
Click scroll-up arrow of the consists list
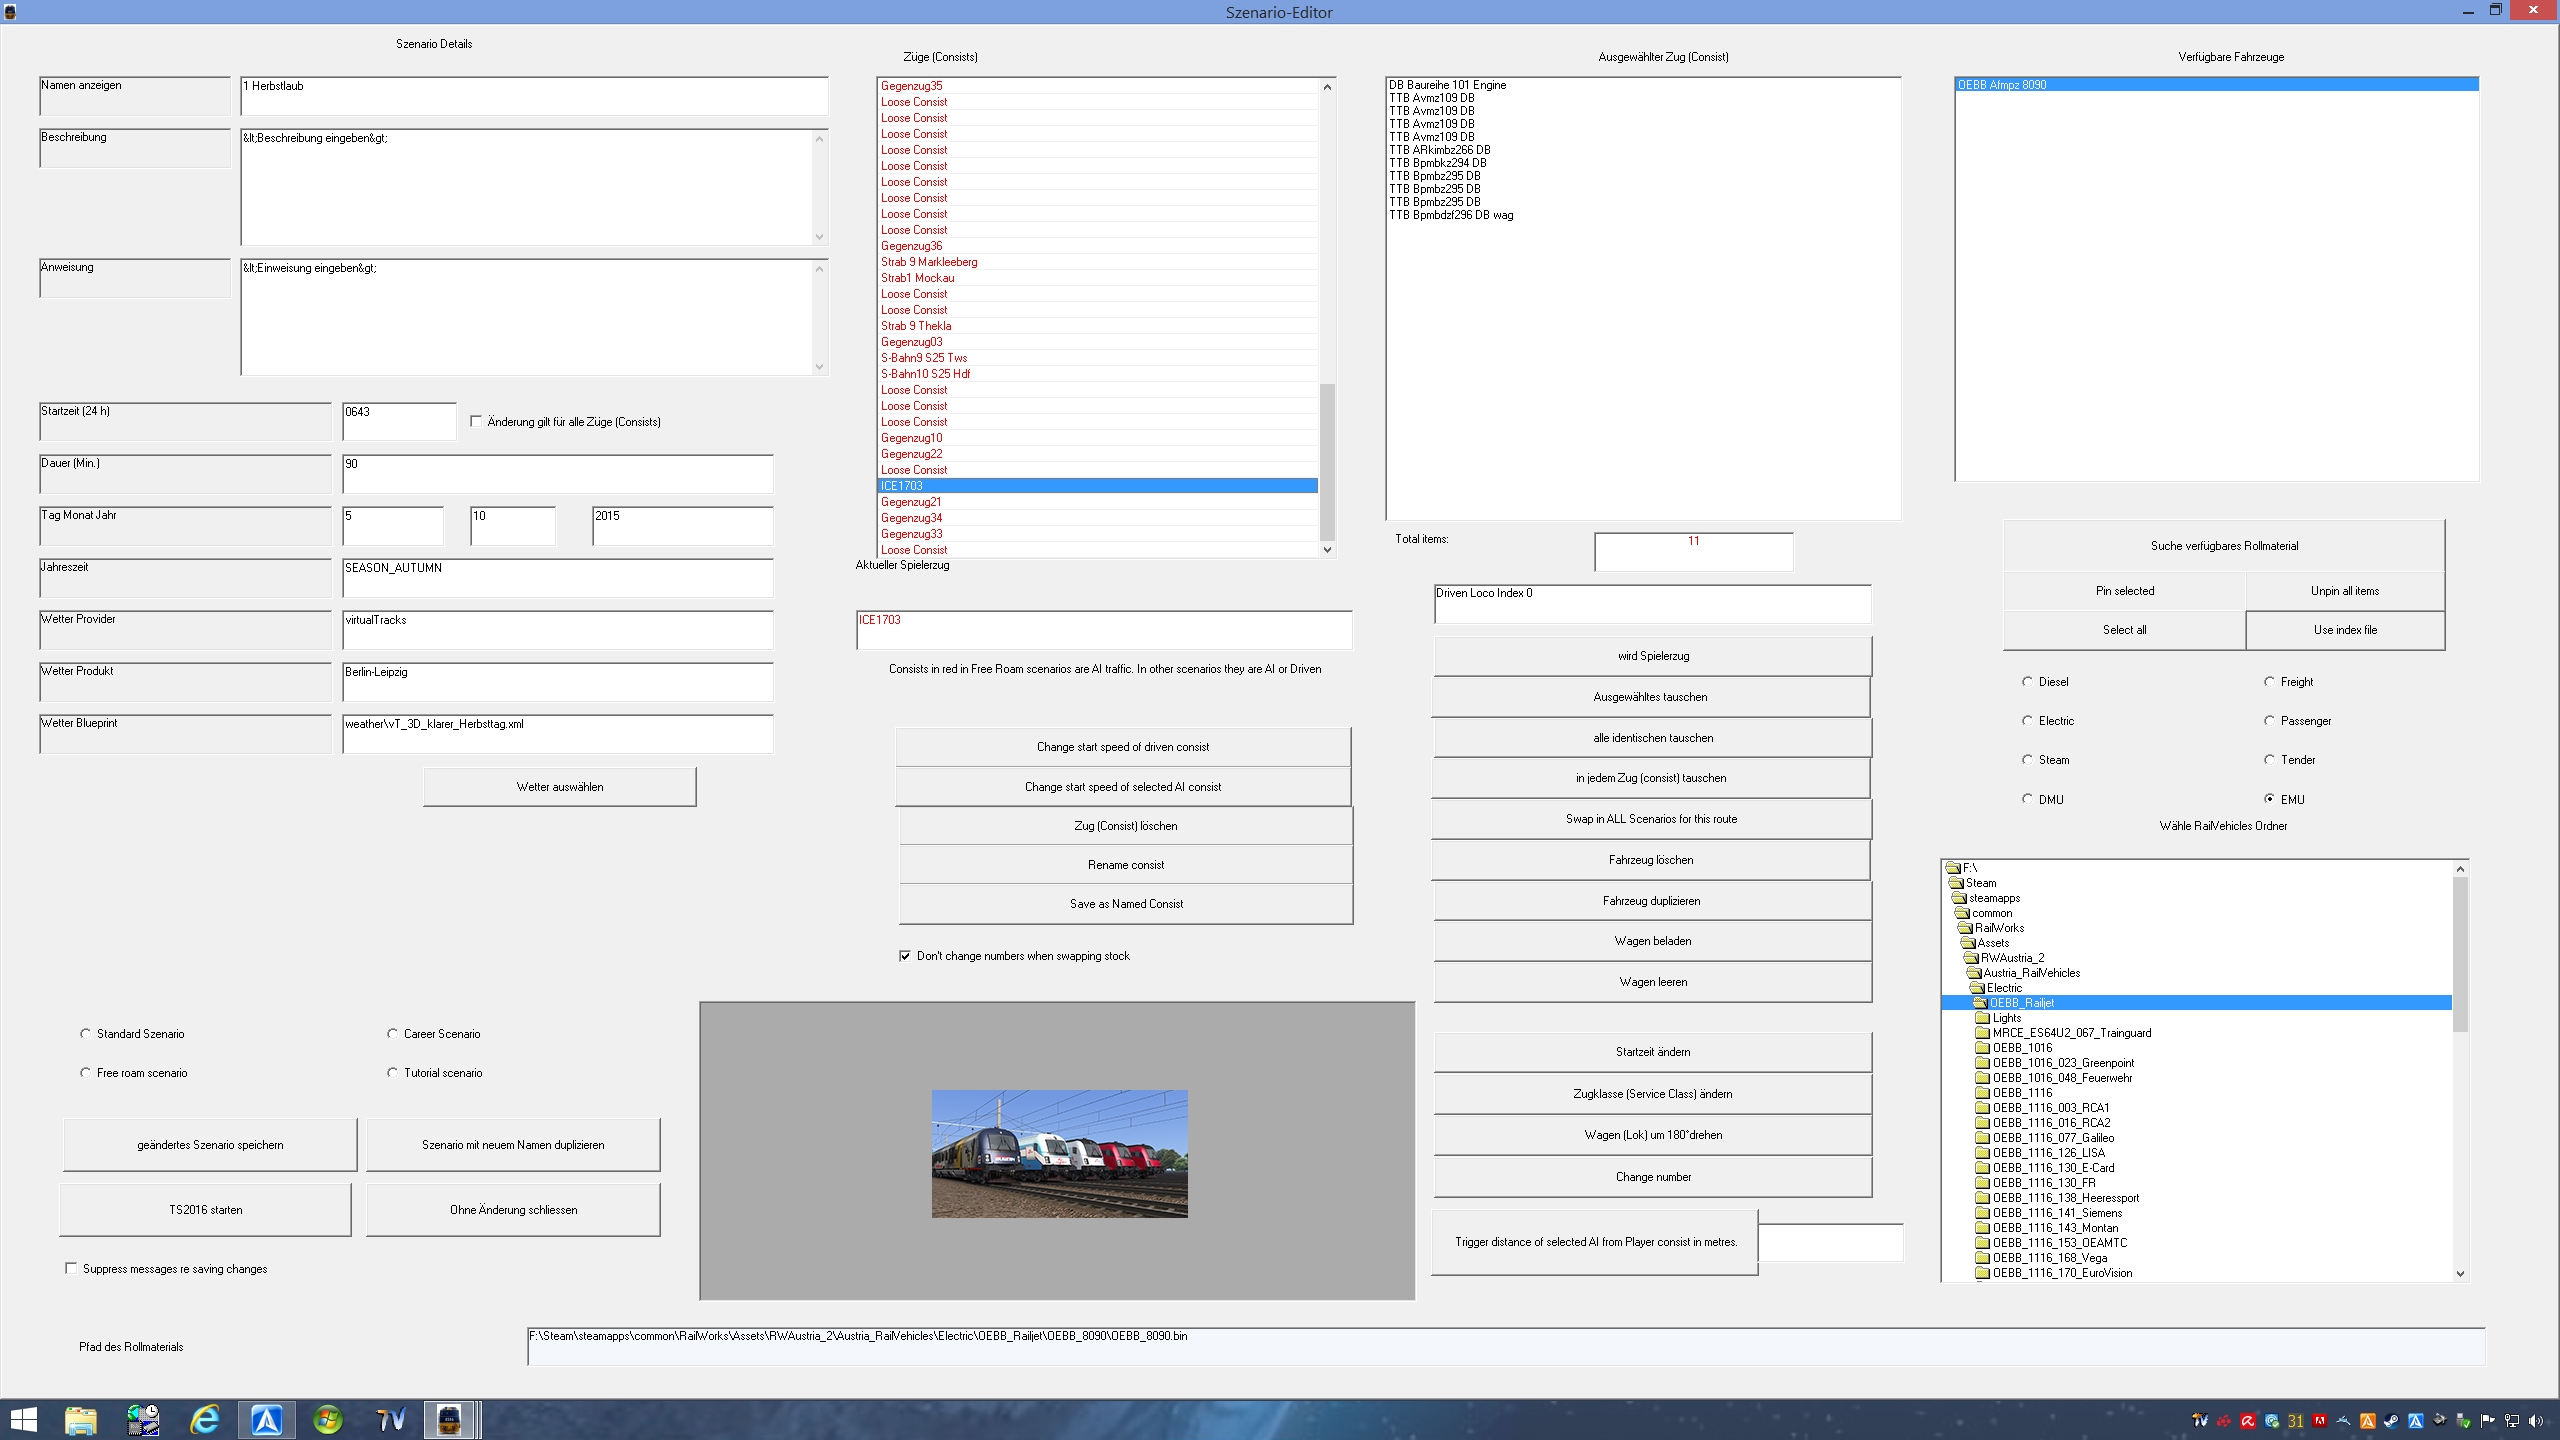pyautogui.click(x=1327, y=87)
